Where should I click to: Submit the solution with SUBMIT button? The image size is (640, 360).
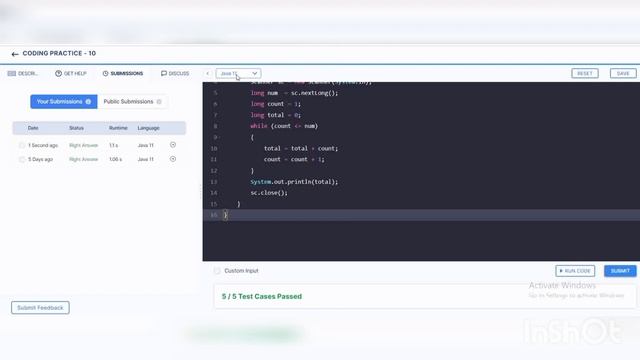(620, 271)
